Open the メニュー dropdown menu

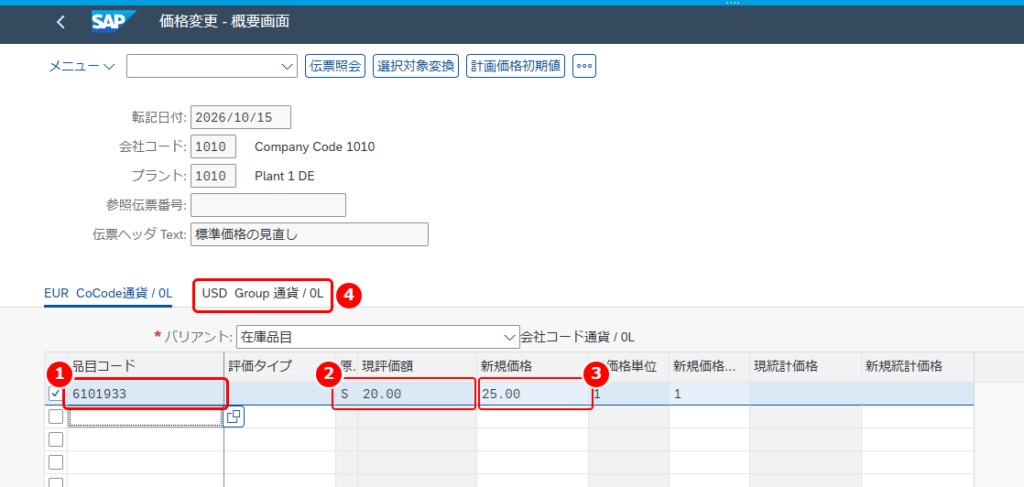[82, 66]
